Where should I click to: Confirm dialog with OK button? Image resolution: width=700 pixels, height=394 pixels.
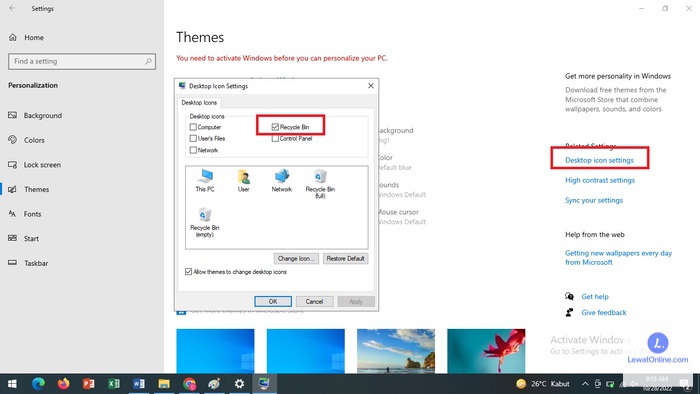[273, 302]
